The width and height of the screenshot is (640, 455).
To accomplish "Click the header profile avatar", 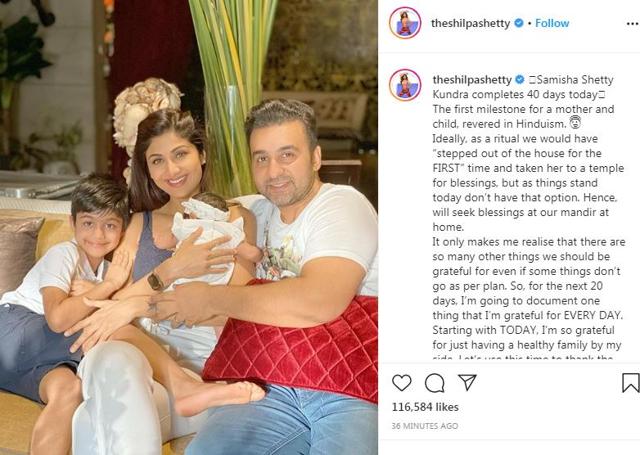I will (x=405, y=23).
